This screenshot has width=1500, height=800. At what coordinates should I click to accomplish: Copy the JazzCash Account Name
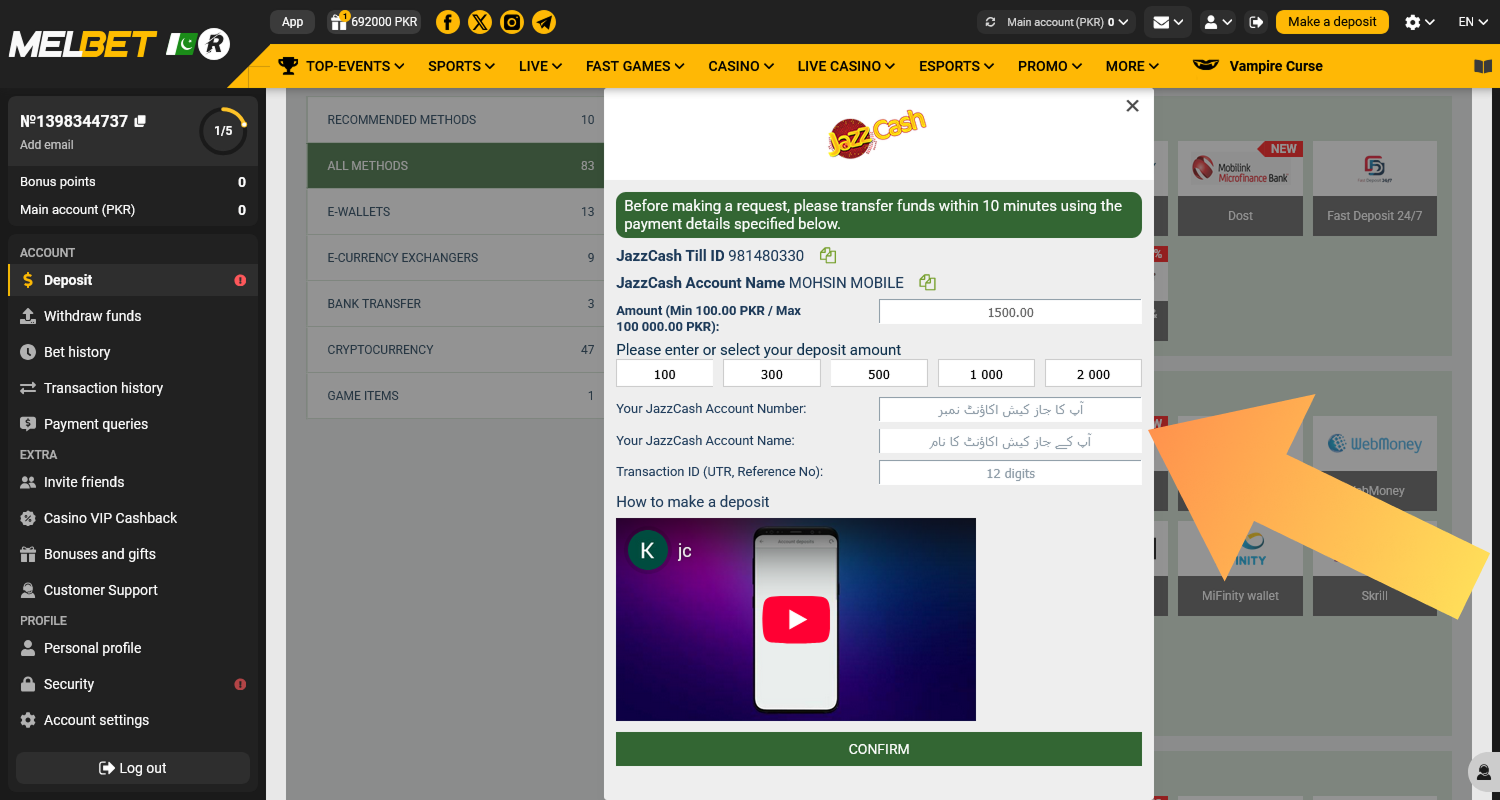926,282
